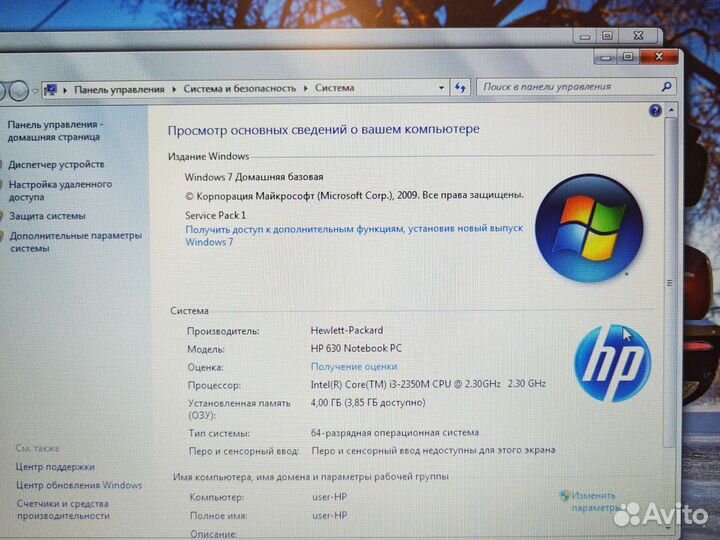Click 4,00 ГБ installed memory value
This screenshot has width=720, height=540.
click(368, 403)
